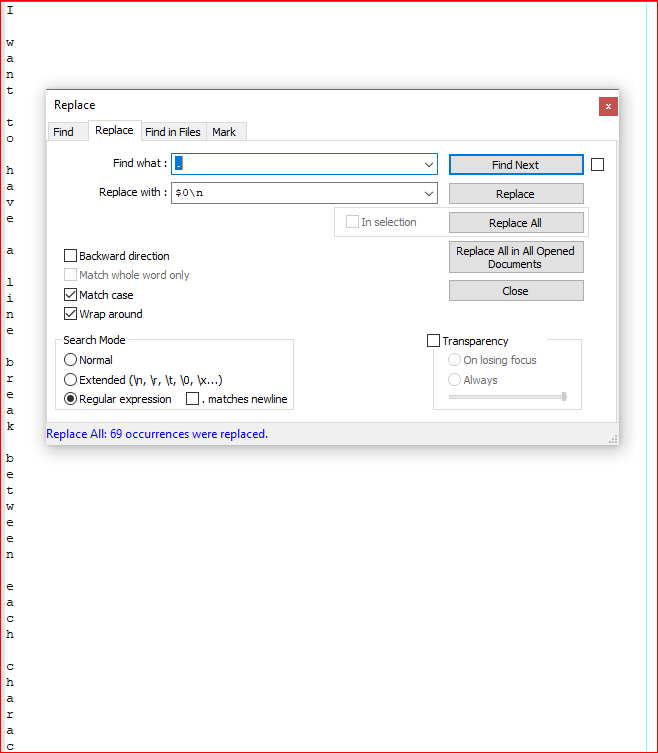Uncheck the Wrap around checkbox
This screenshot has width=658, height=753.
(70, 314)
